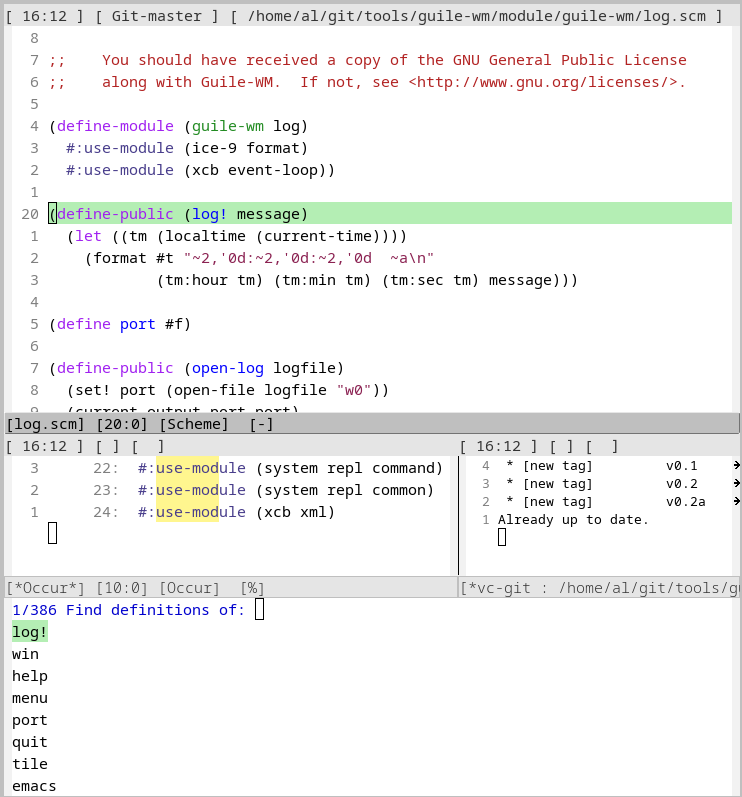Select the 'win' completion candidate
The image size is (742, 797).
click(x=25, y=654)
